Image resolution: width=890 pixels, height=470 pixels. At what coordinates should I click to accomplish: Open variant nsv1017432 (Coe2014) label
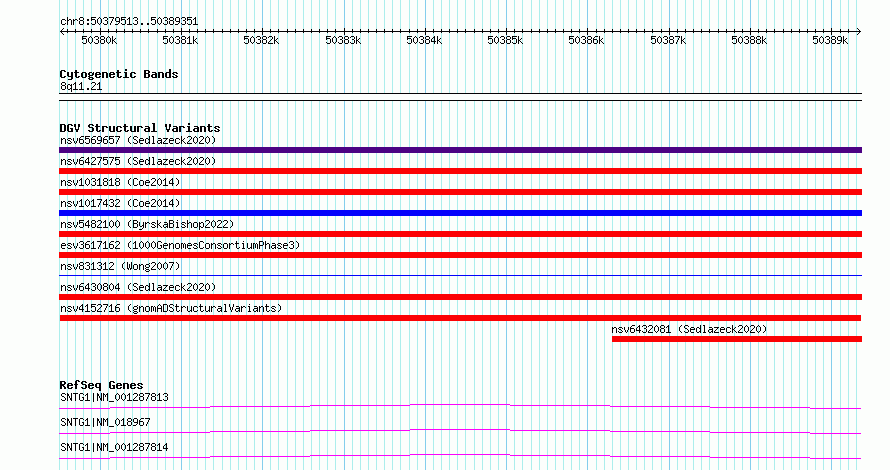pyautogui.click(x=120, y=203)
